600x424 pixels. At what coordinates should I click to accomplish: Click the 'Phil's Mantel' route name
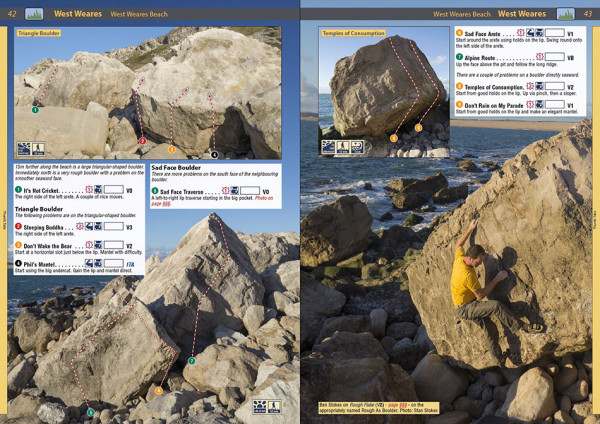(x=39, y=264)
